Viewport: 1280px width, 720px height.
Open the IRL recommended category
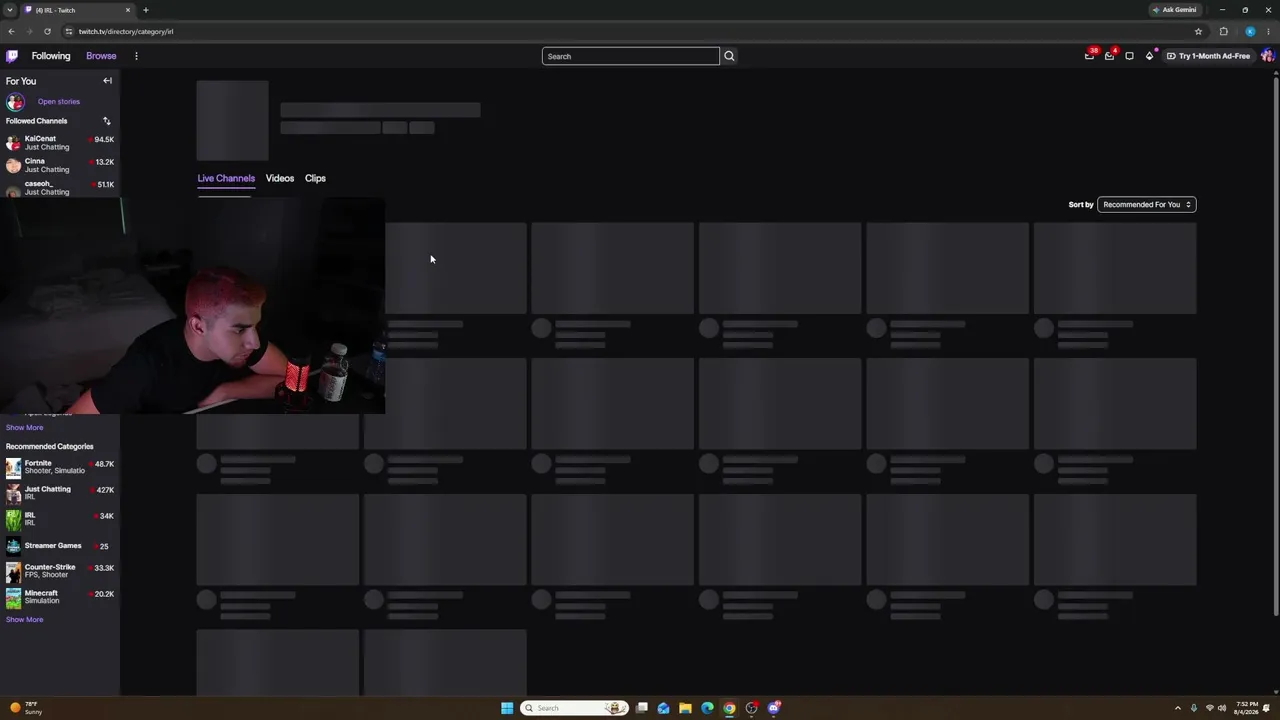pyautogui.click(x=60, y=519)
